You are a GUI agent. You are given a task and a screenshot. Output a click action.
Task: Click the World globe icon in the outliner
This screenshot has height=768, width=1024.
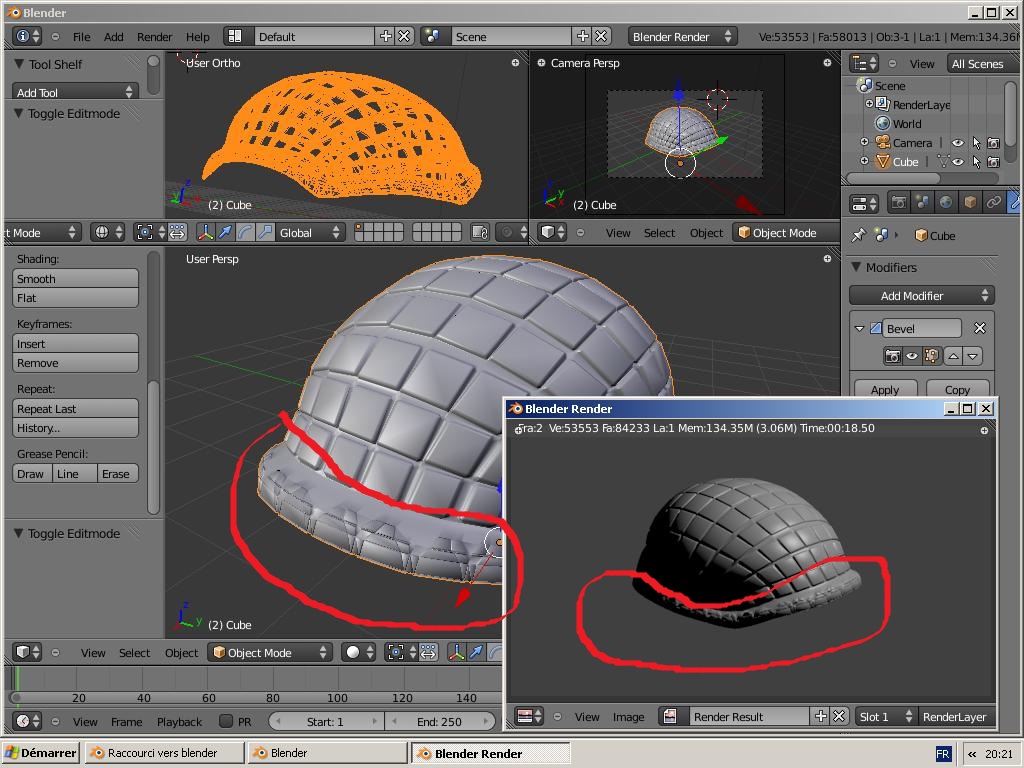point(883,123)
